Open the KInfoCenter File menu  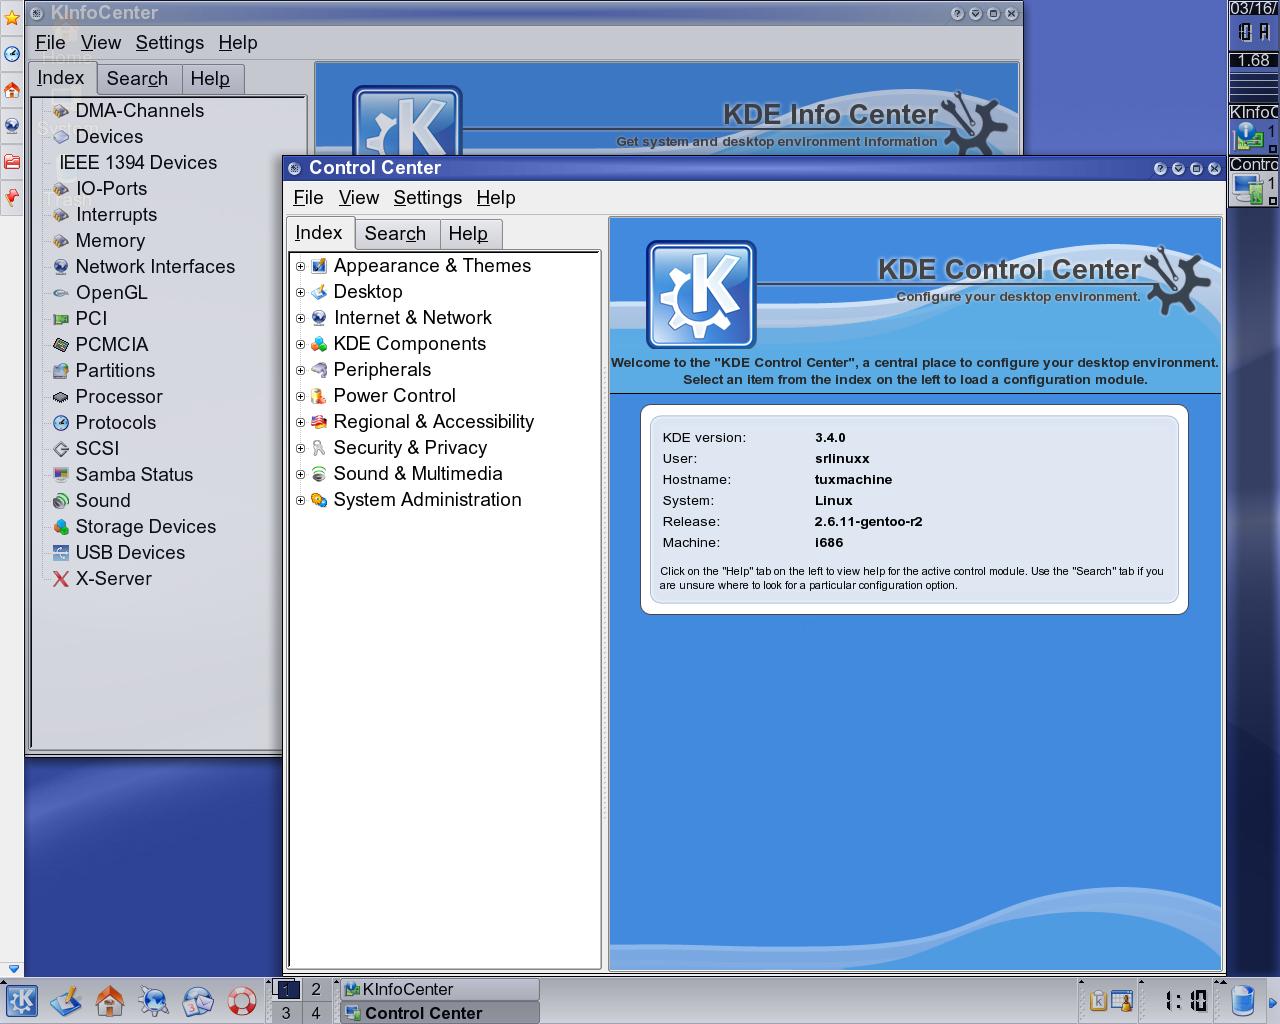click(x=50, y=43)
